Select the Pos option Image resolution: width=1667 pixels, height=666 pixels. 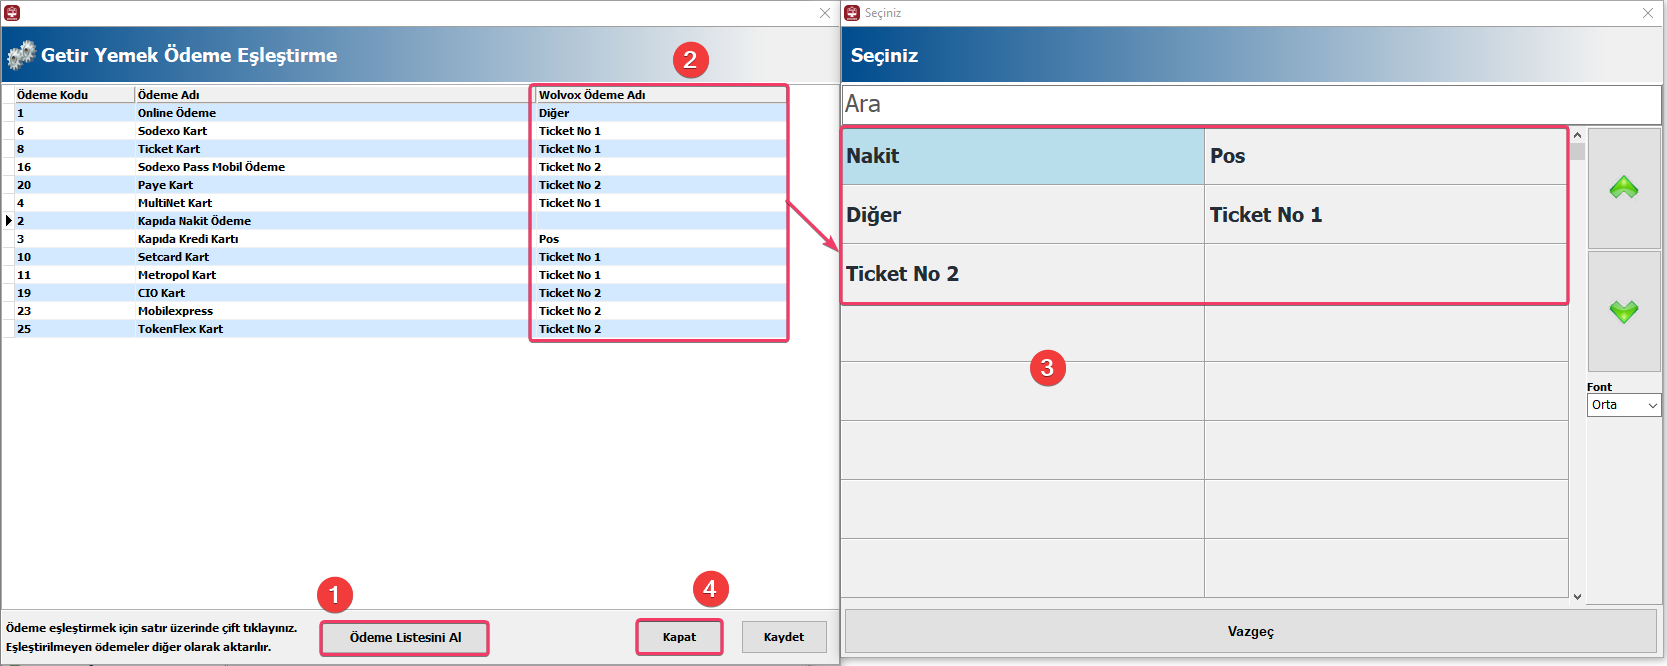[1385, 156]
